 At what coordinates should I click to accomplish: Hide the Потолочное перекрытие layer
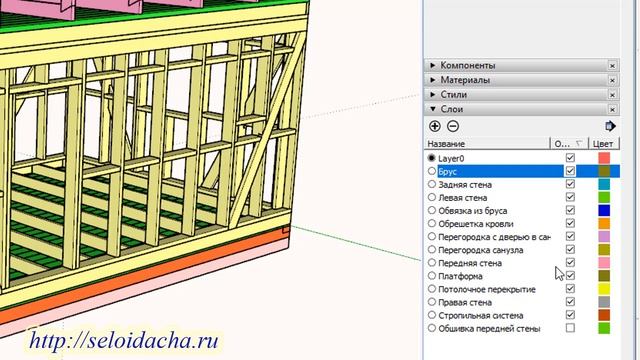click(570, 289)
